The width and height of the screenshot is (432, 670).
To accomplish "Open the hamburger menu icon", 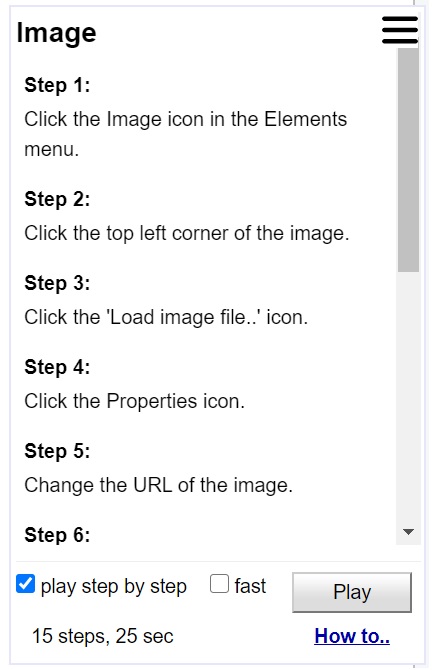I will pos(400,30).
